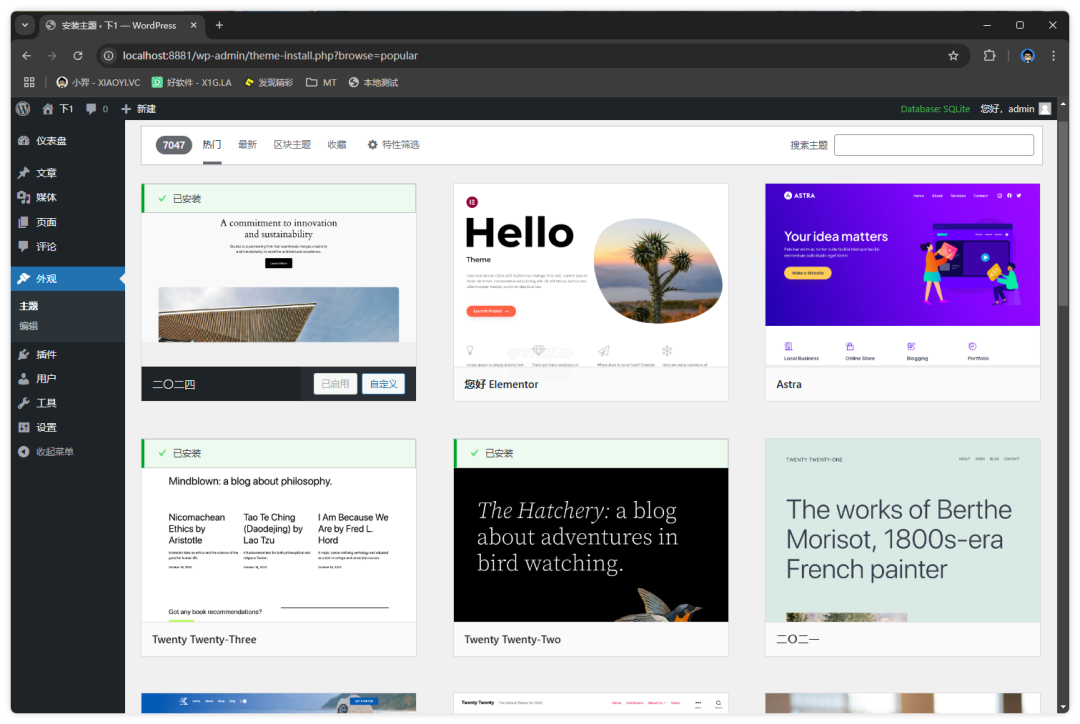Open a new browser tab

point(219,25)
